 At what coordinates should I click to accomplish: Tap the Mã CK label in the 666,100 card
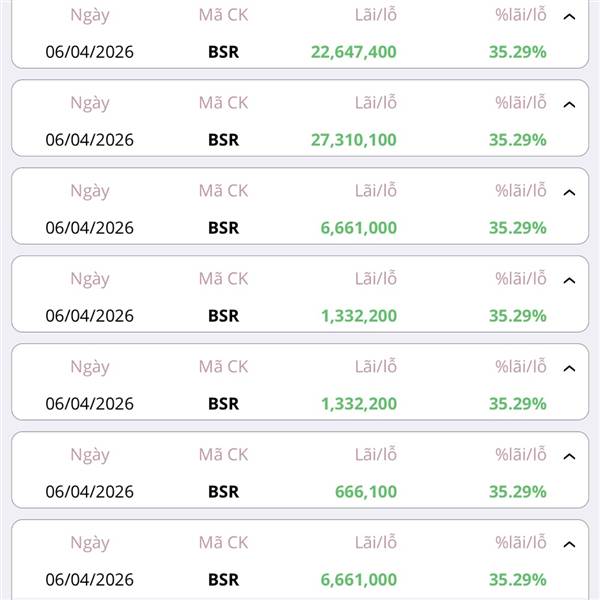(223, 455)
